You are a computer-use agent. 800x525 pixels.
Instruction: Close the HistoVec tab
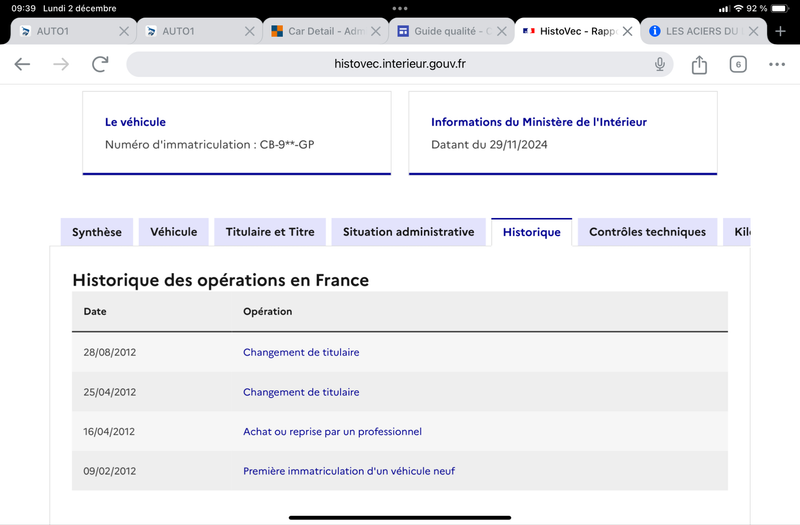coord(628,31)
